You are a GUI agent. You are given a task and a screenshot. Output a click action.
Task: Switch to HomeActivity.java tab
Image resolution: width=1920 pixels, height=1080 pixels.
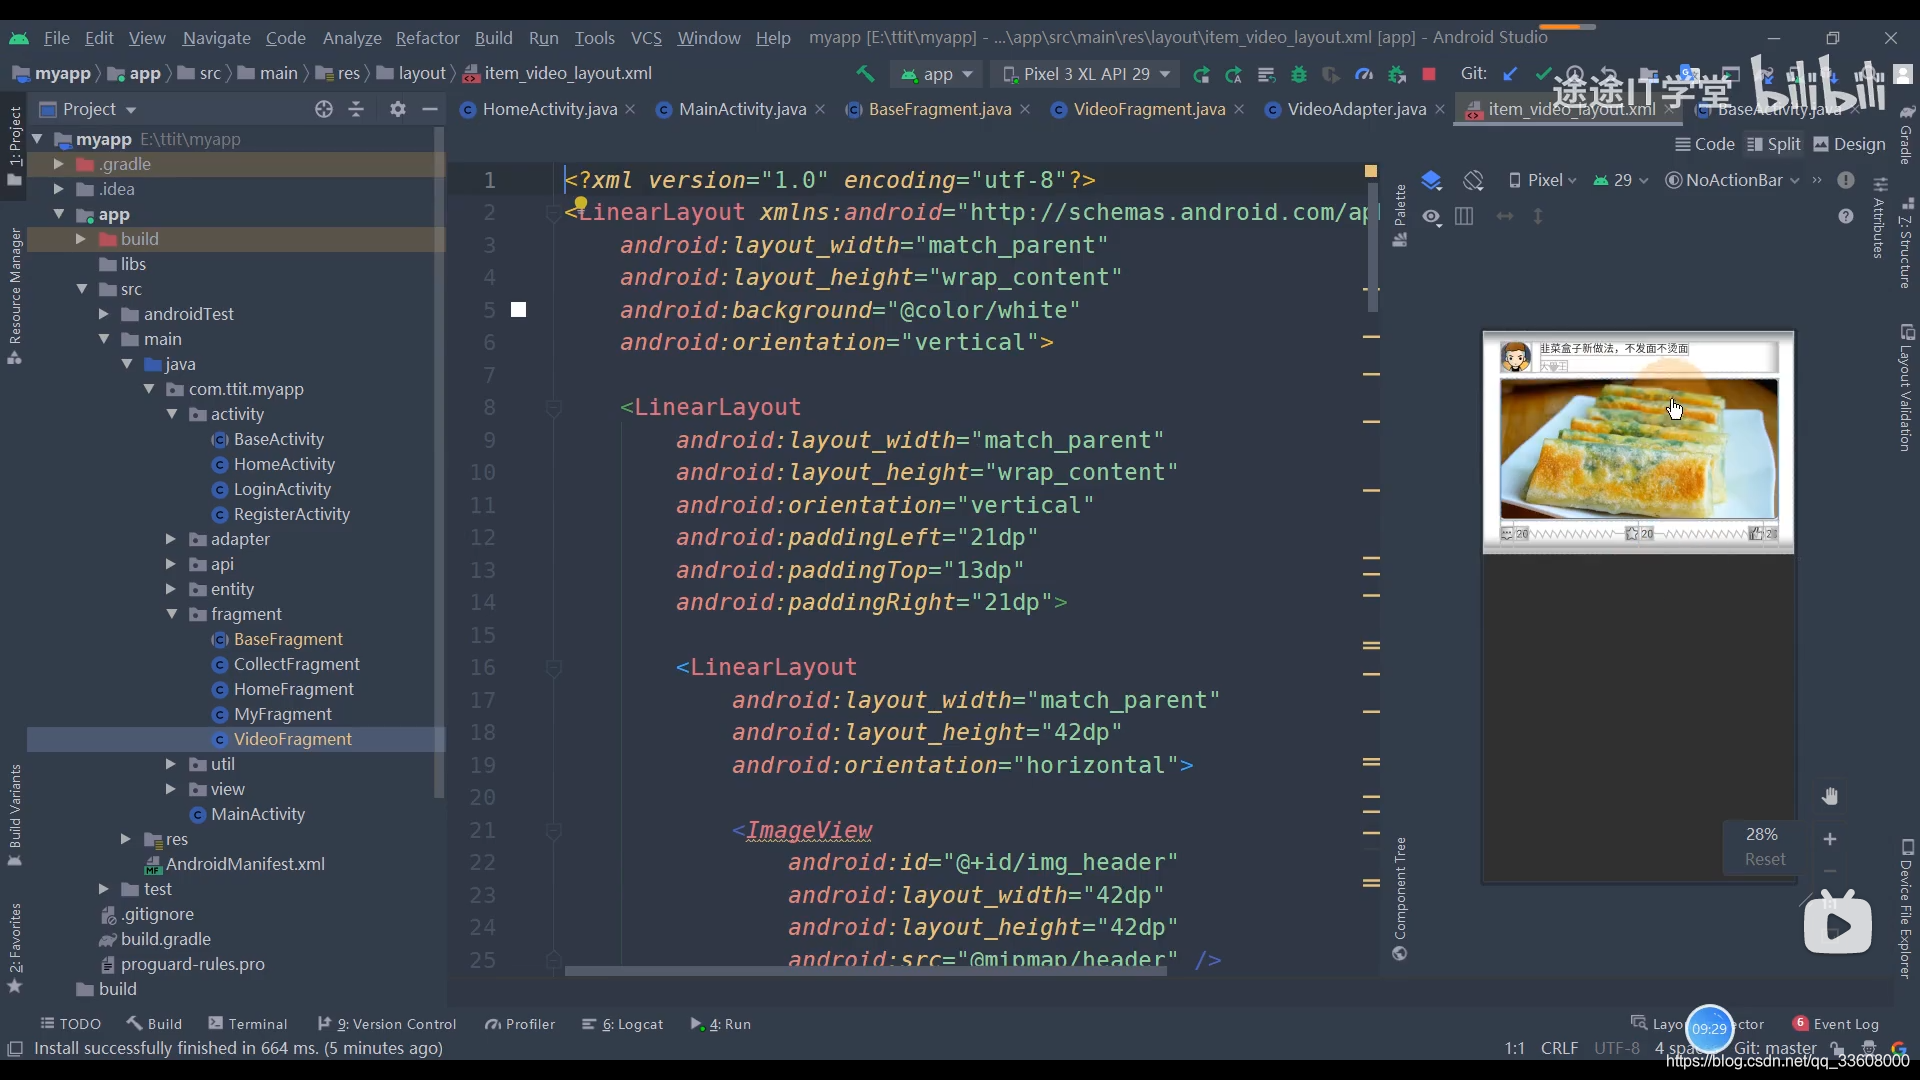pyautogui.click(x=548, y=109)
